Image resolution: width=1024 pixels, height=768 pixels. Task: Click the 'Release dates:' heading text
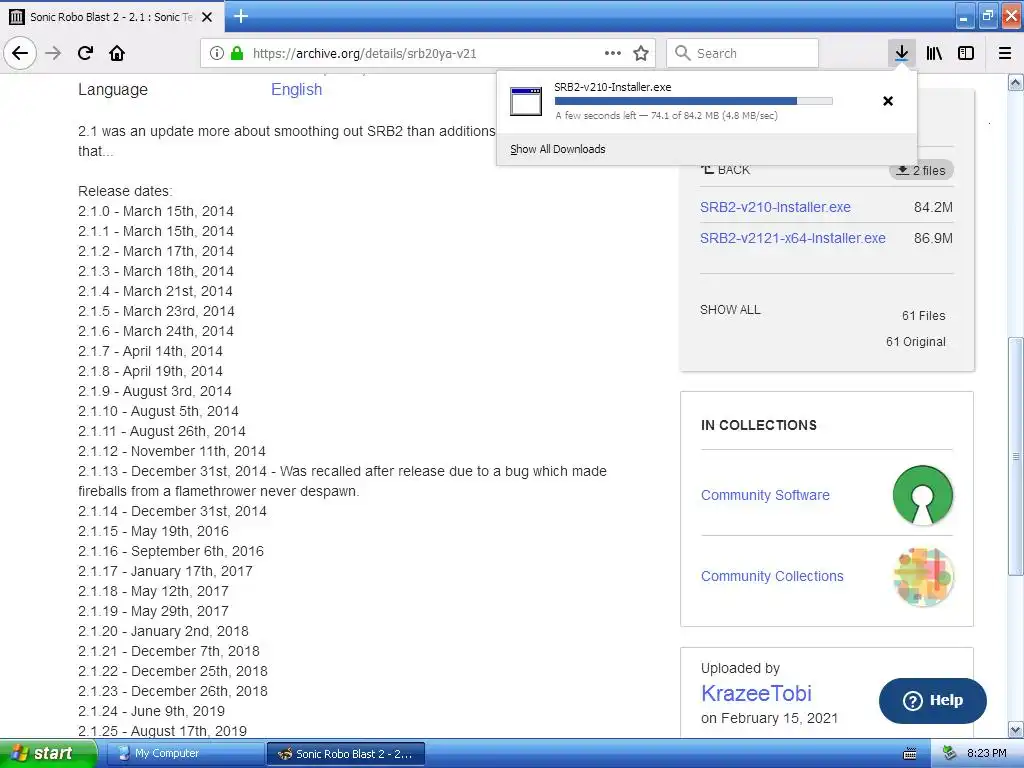pyautogui.click(x=125, y=191)
